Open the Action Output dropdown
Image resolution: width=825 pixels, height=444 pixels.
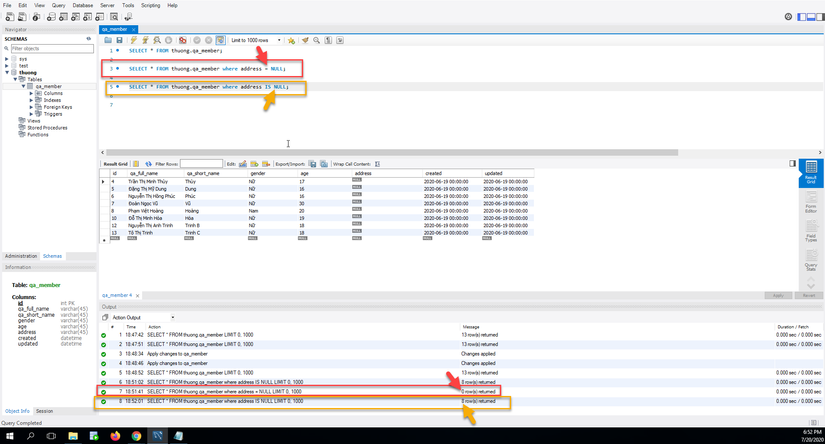(x=142, y=317)
